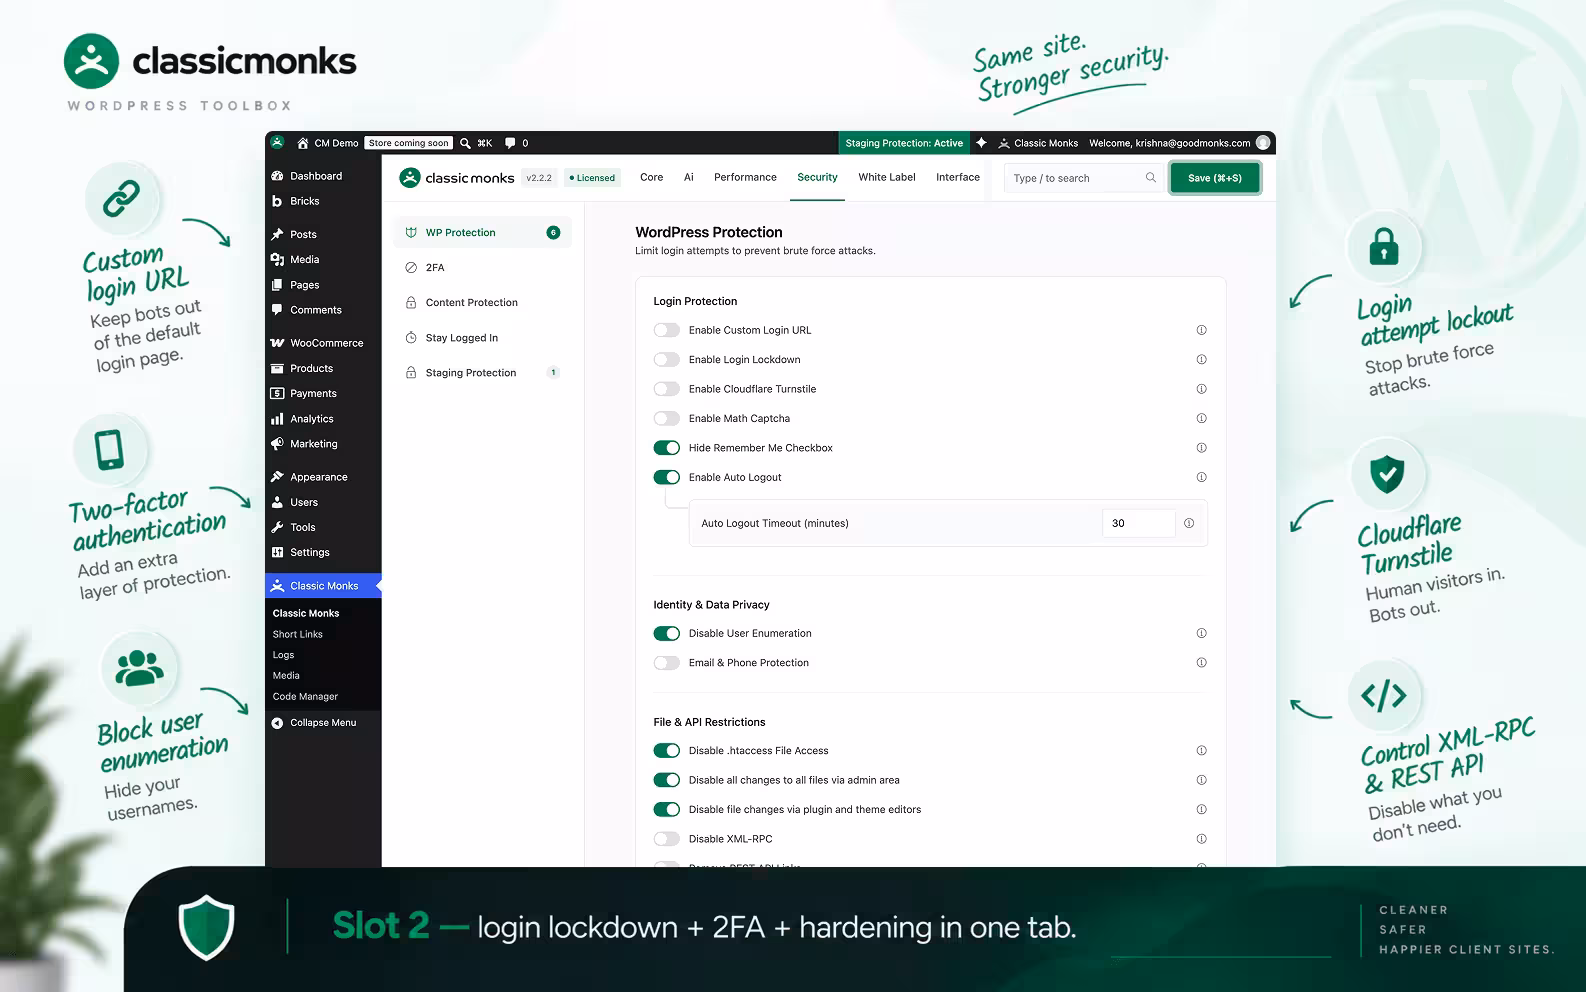
Task: Open the Code Manager submenu link
Action: tap(305, 696)
